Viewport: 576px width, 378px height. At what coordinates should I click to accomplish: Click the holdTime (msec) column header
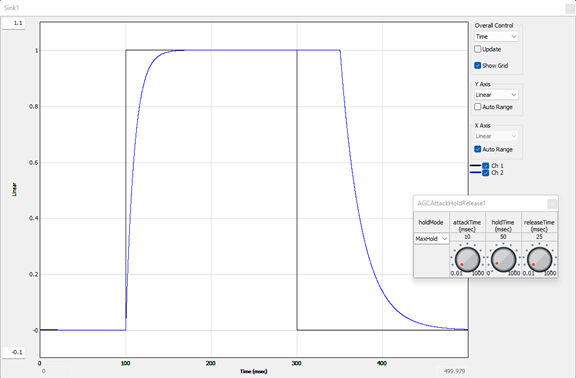(503, 226)
